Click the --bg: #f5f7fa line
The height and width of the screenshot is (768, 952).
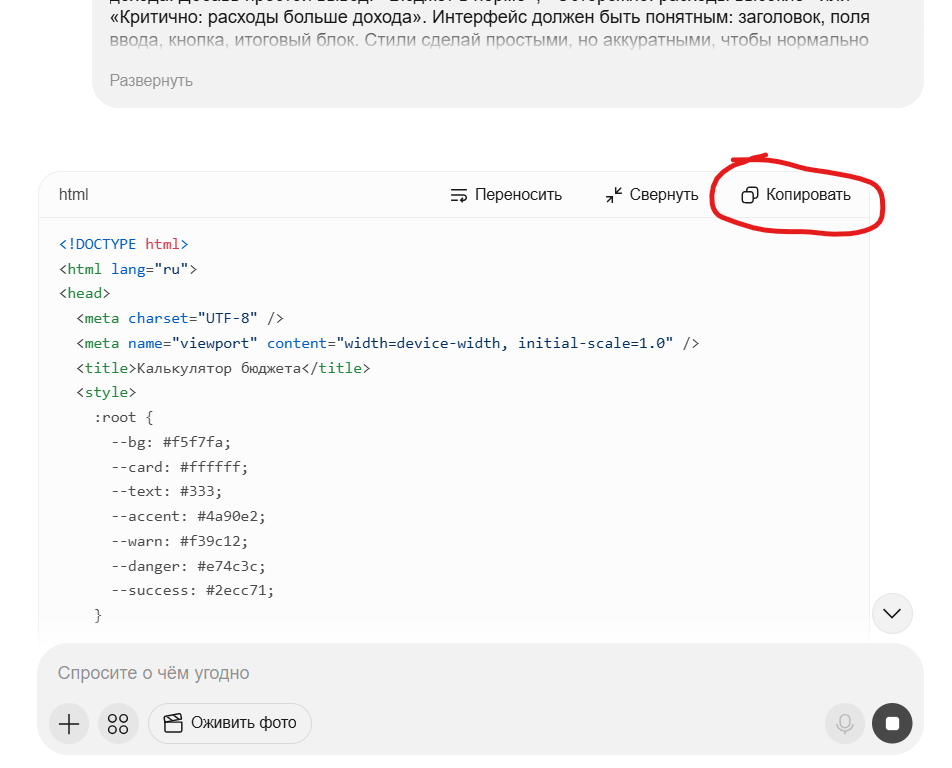point(171,442)
